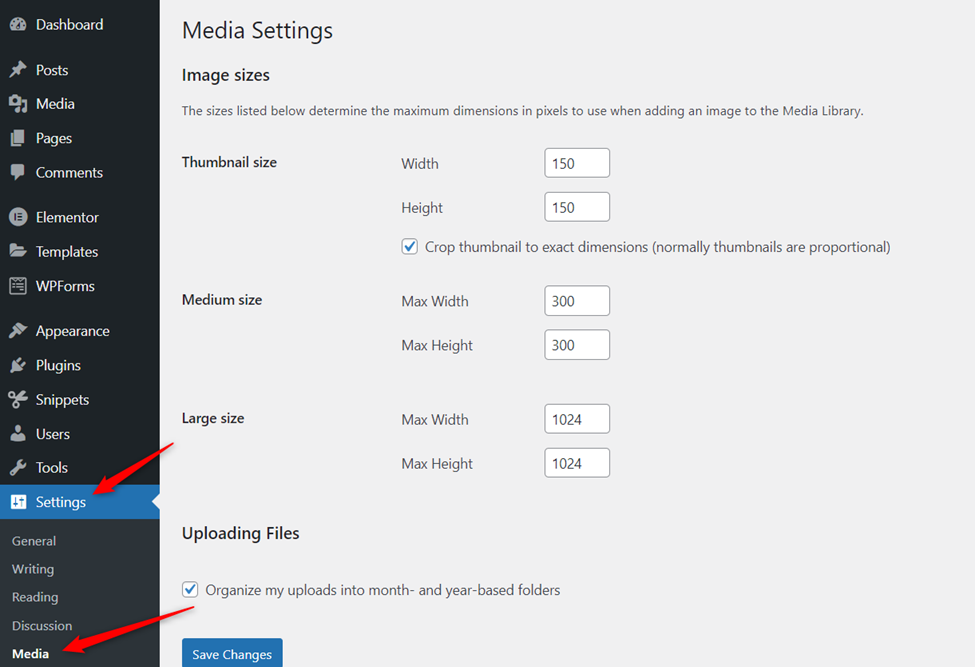The width and height of the screenshot is (975, 667).
Task: Click the Thumbnail Height input field
Action: click(x=576, y=207)
